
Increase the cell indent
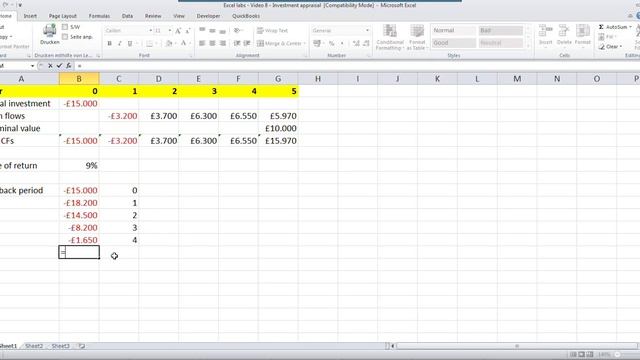(x=247, y=43)
